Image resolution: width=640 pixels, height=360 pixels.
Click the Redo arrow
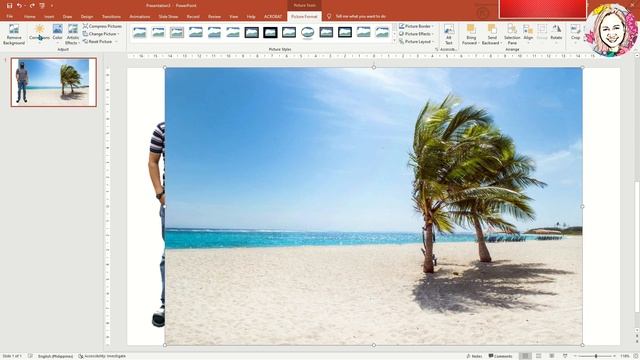[x=32, y=6]
